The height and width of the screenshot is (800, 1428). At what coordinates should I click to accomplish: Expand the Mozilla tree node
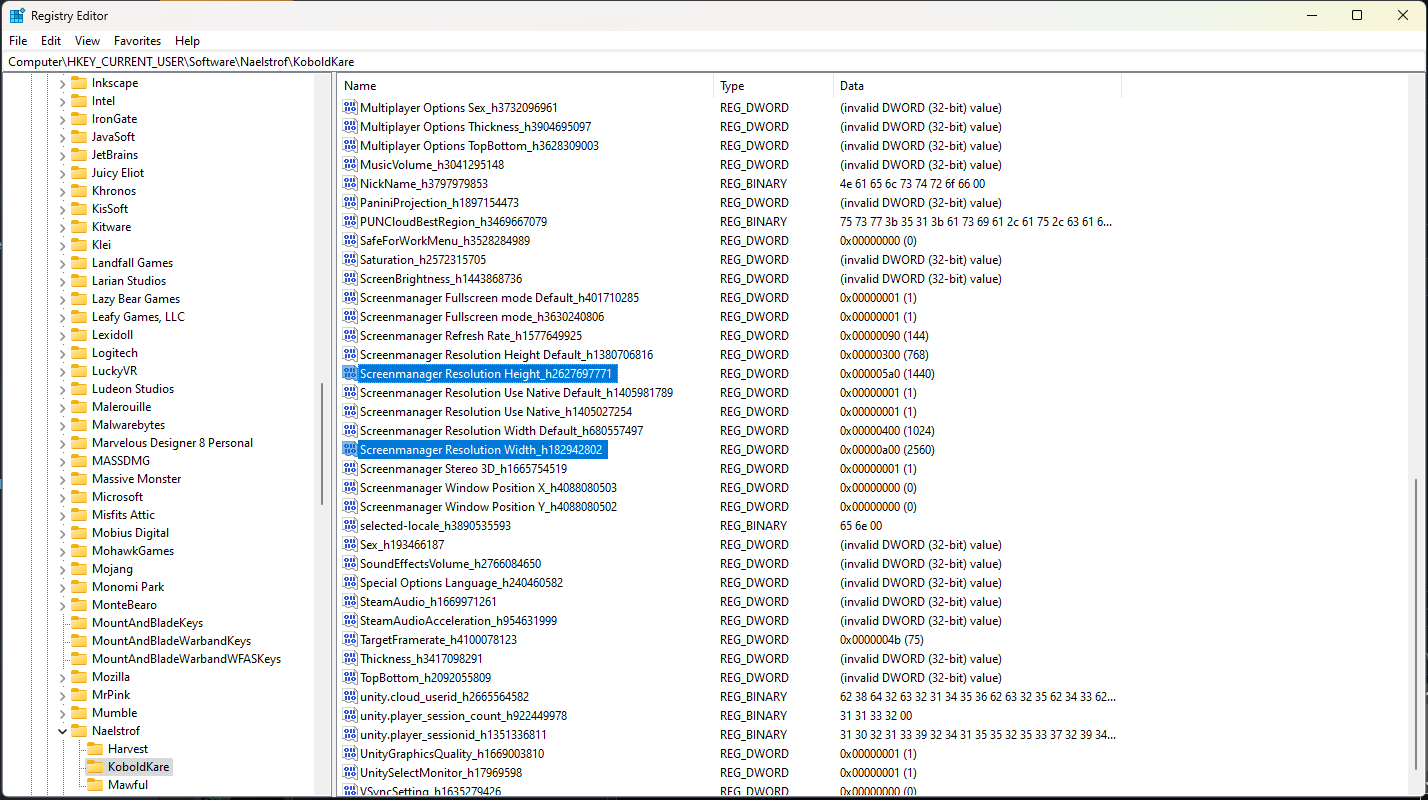tap(62, 676)
